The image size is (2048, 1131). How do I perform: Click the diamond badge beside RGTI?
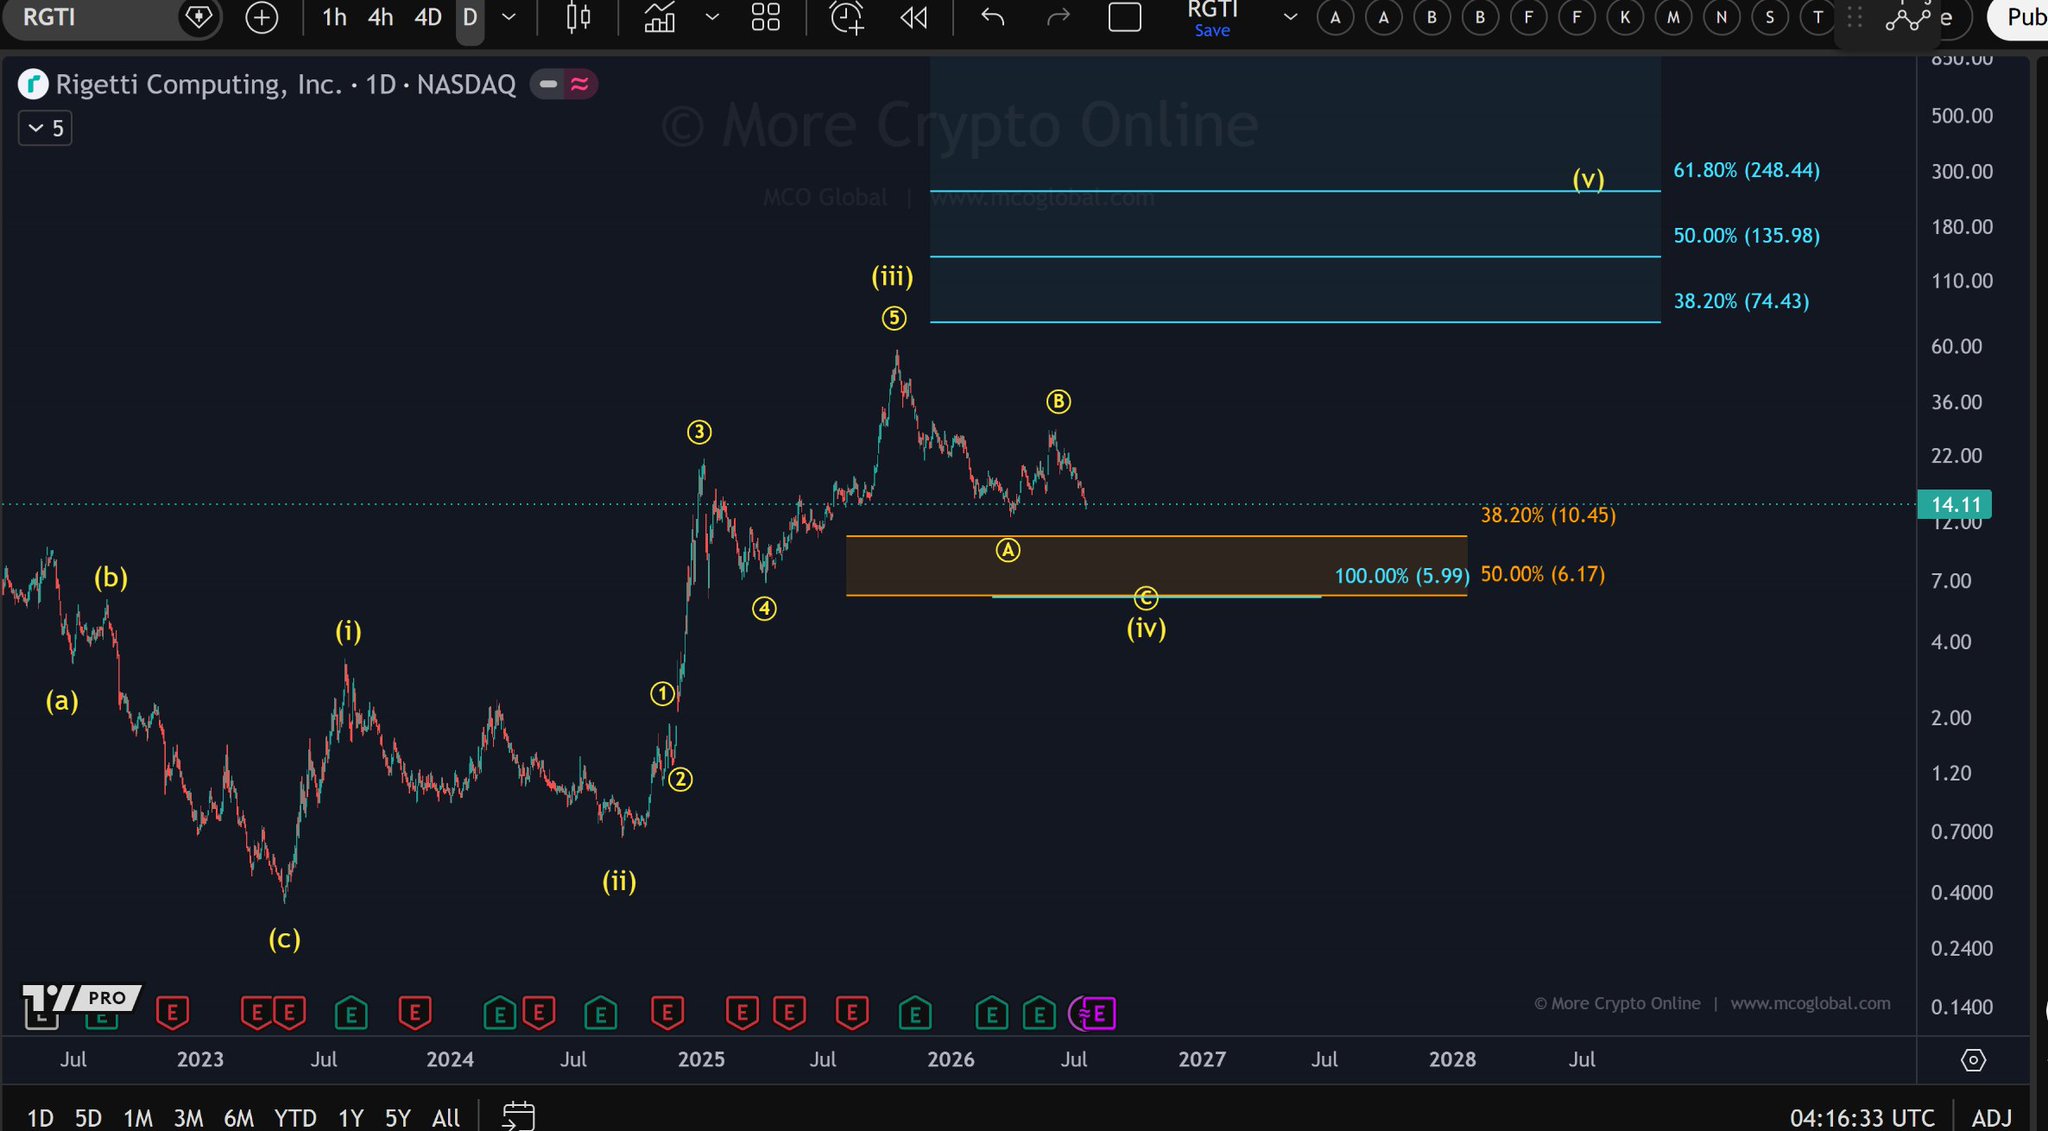(x=199, y=17)
